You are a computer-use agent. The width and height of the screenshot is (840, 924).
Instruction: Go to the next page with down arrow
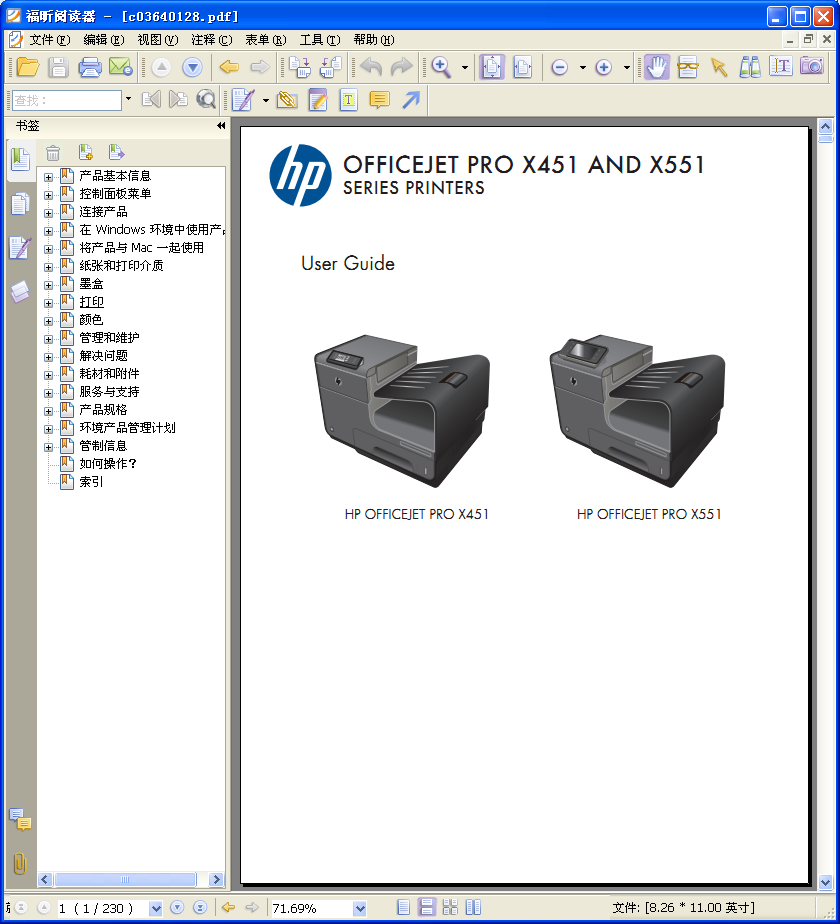(192, 67)
